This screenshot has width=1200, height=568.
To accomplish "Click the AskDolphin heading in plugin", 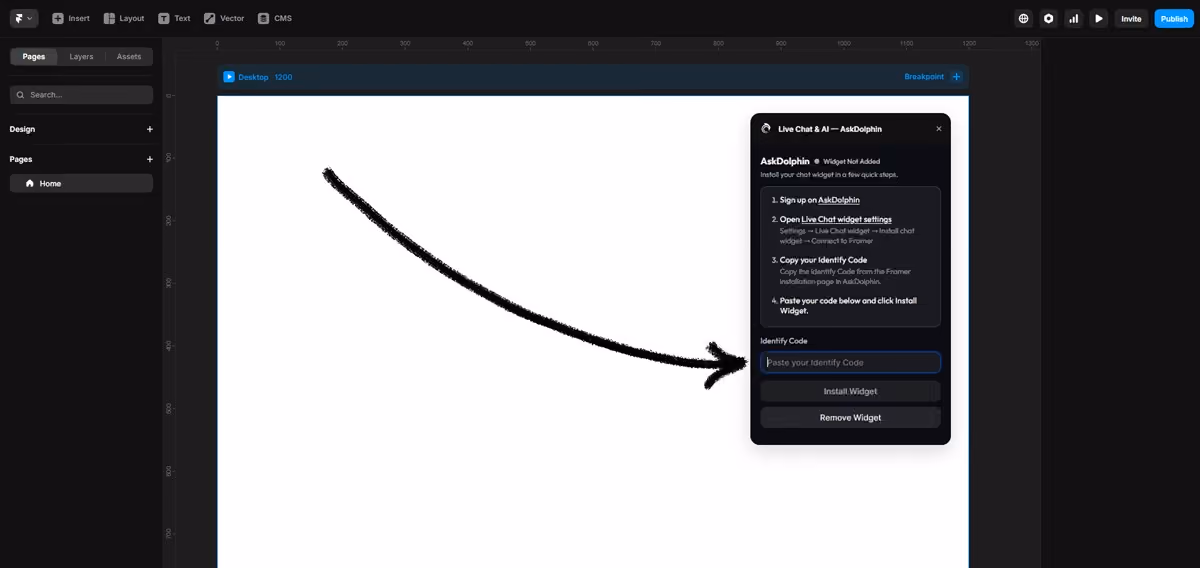I will point(785,161).
